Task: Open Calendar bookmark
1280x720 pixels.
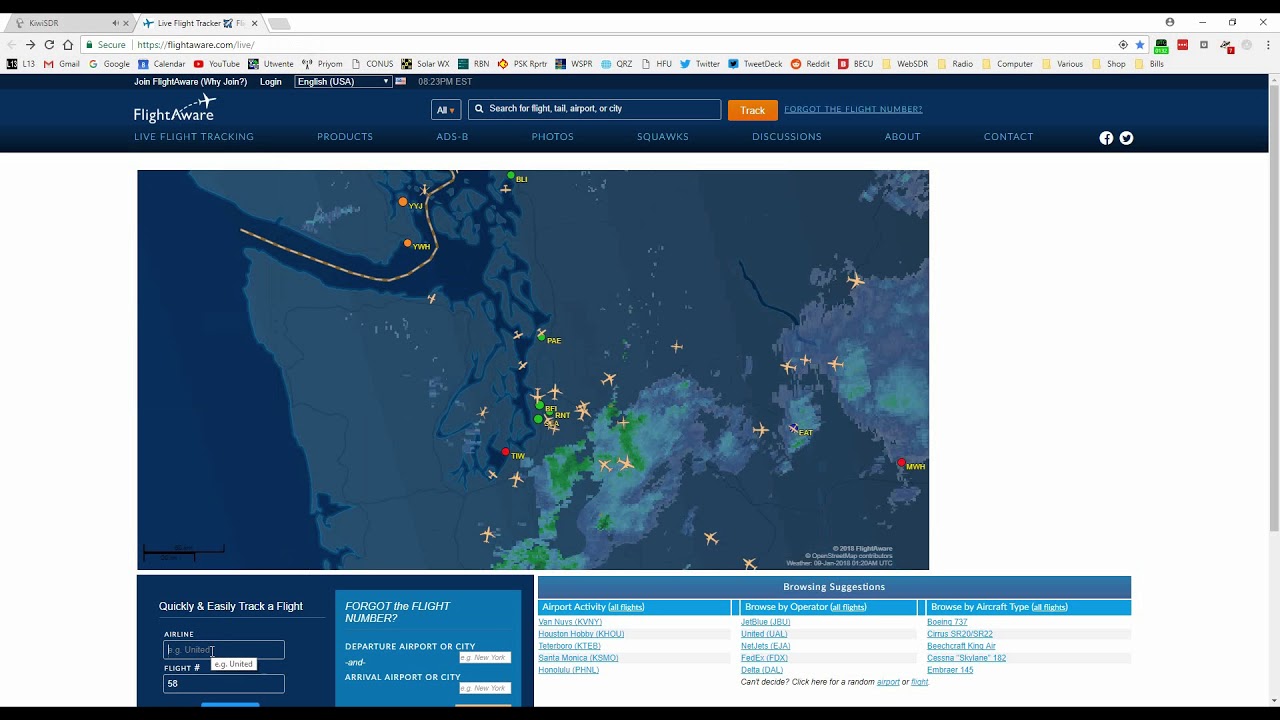Action: [x=162, y=64]
